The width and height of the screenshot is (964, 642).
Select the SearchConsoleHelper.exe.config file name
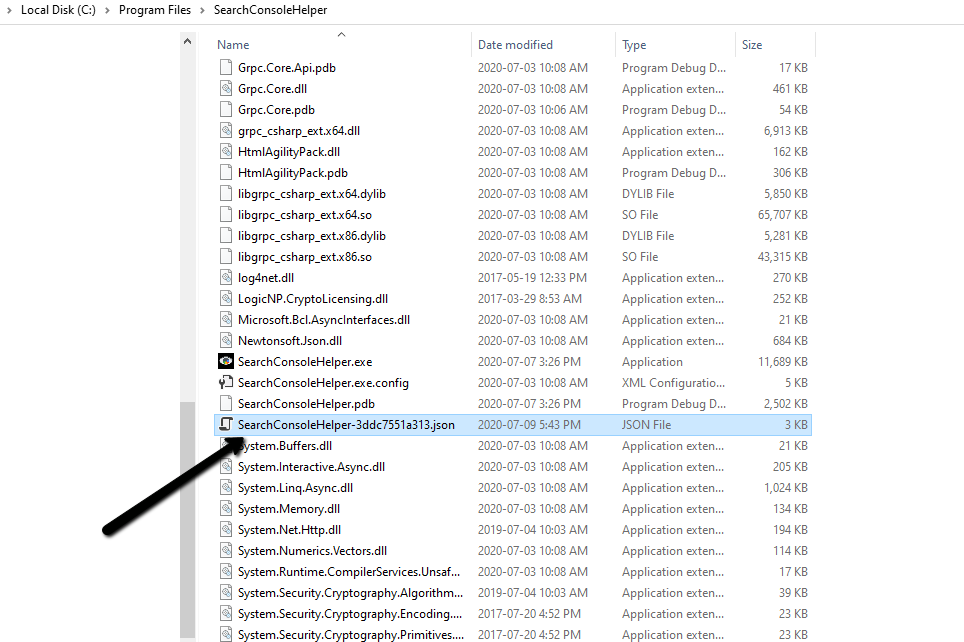click(323, 383)
